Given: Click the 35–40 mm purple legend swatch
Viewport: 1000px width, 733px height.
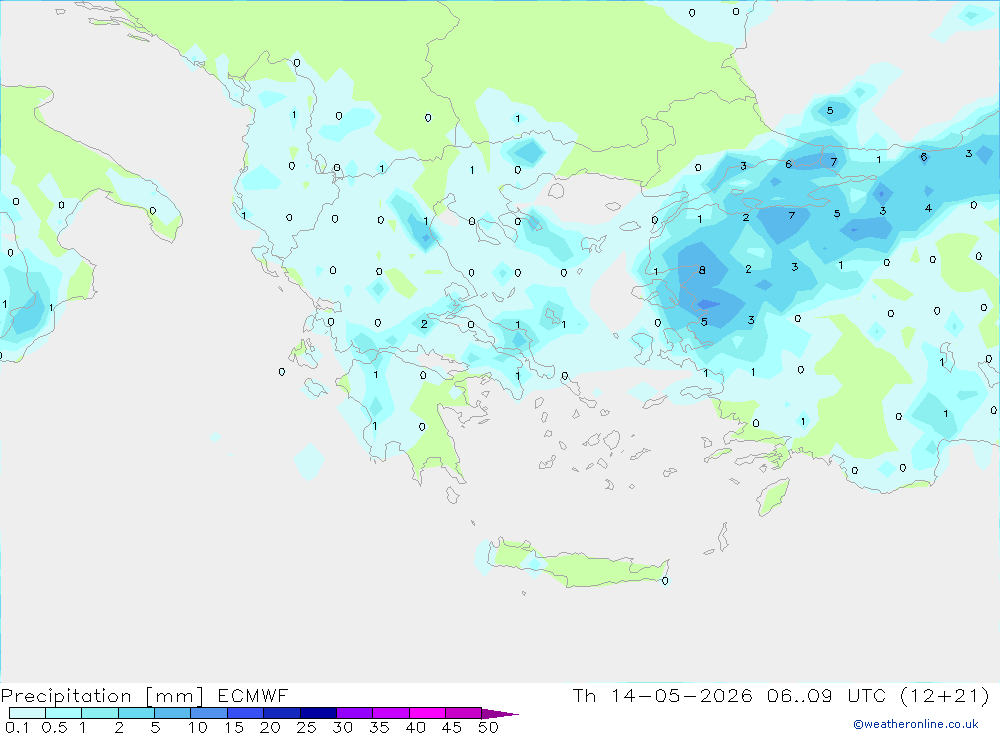Looking at the screenshot, I should click(x=390, y=713).
